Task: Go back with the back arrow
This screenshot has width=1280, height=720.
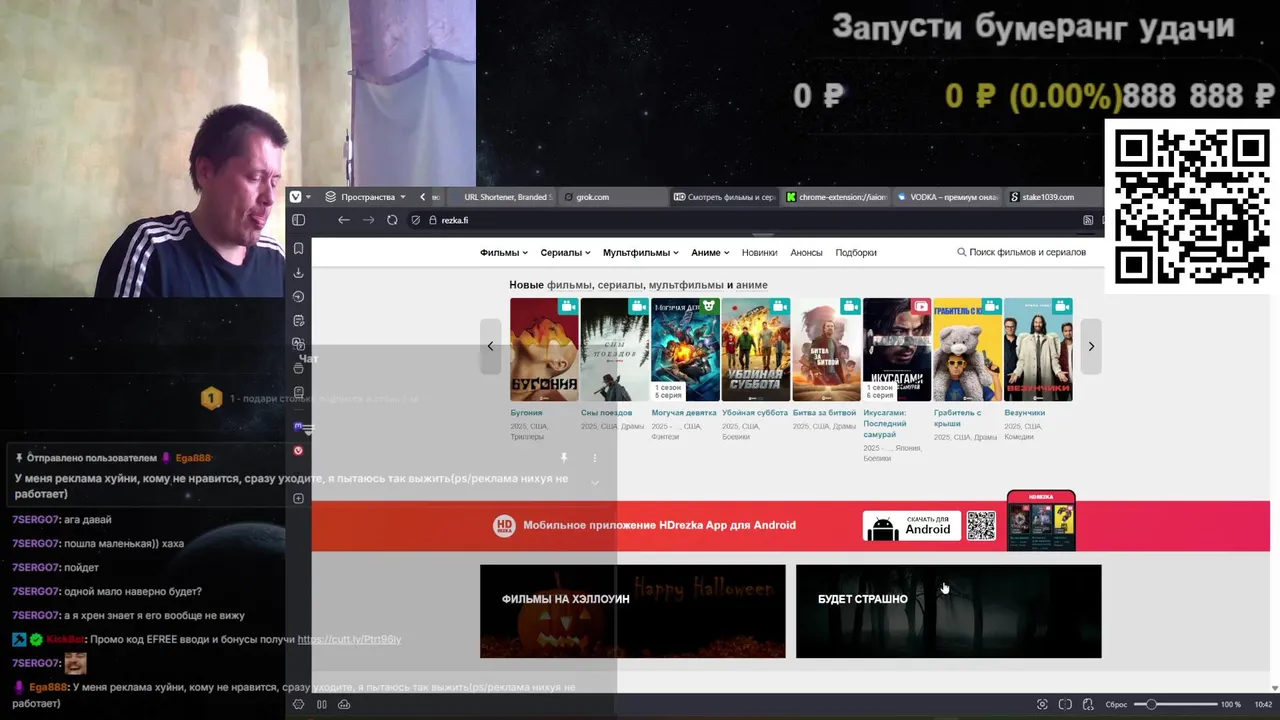Action: pyautogui.click(x=344, y=220)
